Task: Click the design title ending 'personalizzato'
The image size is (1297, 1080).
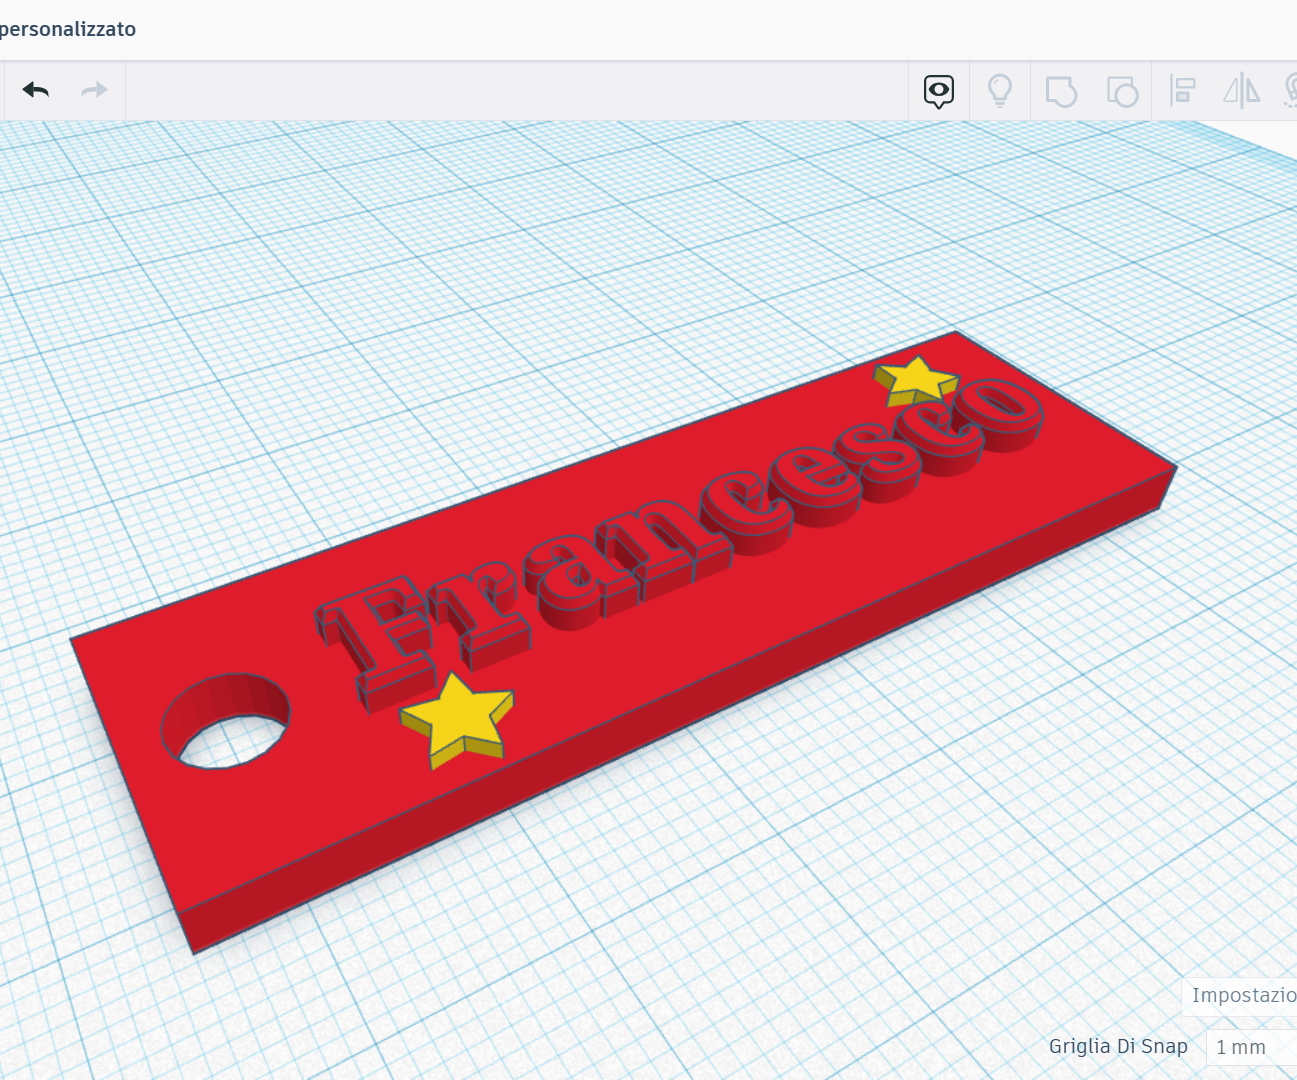Action: point(68,29)
